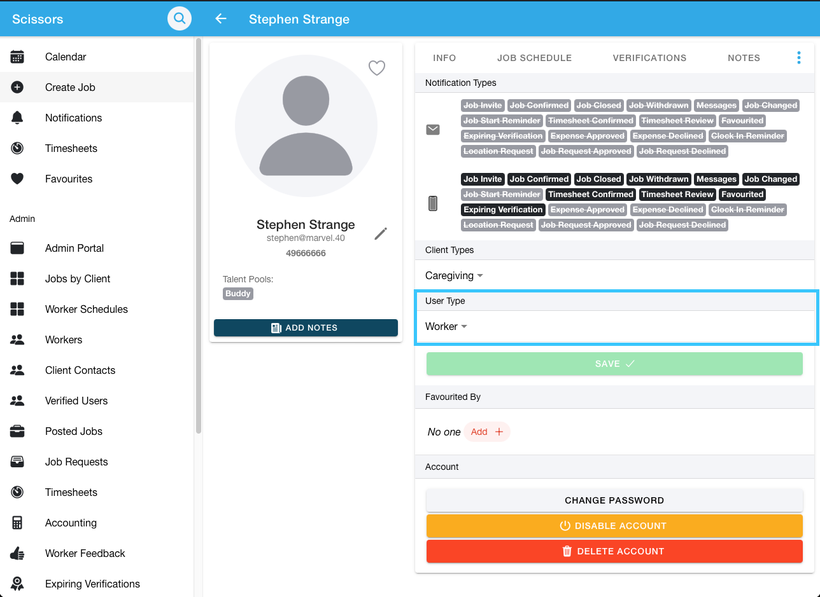
Task: Switch to the INFO tab
Action: [445, 58]
